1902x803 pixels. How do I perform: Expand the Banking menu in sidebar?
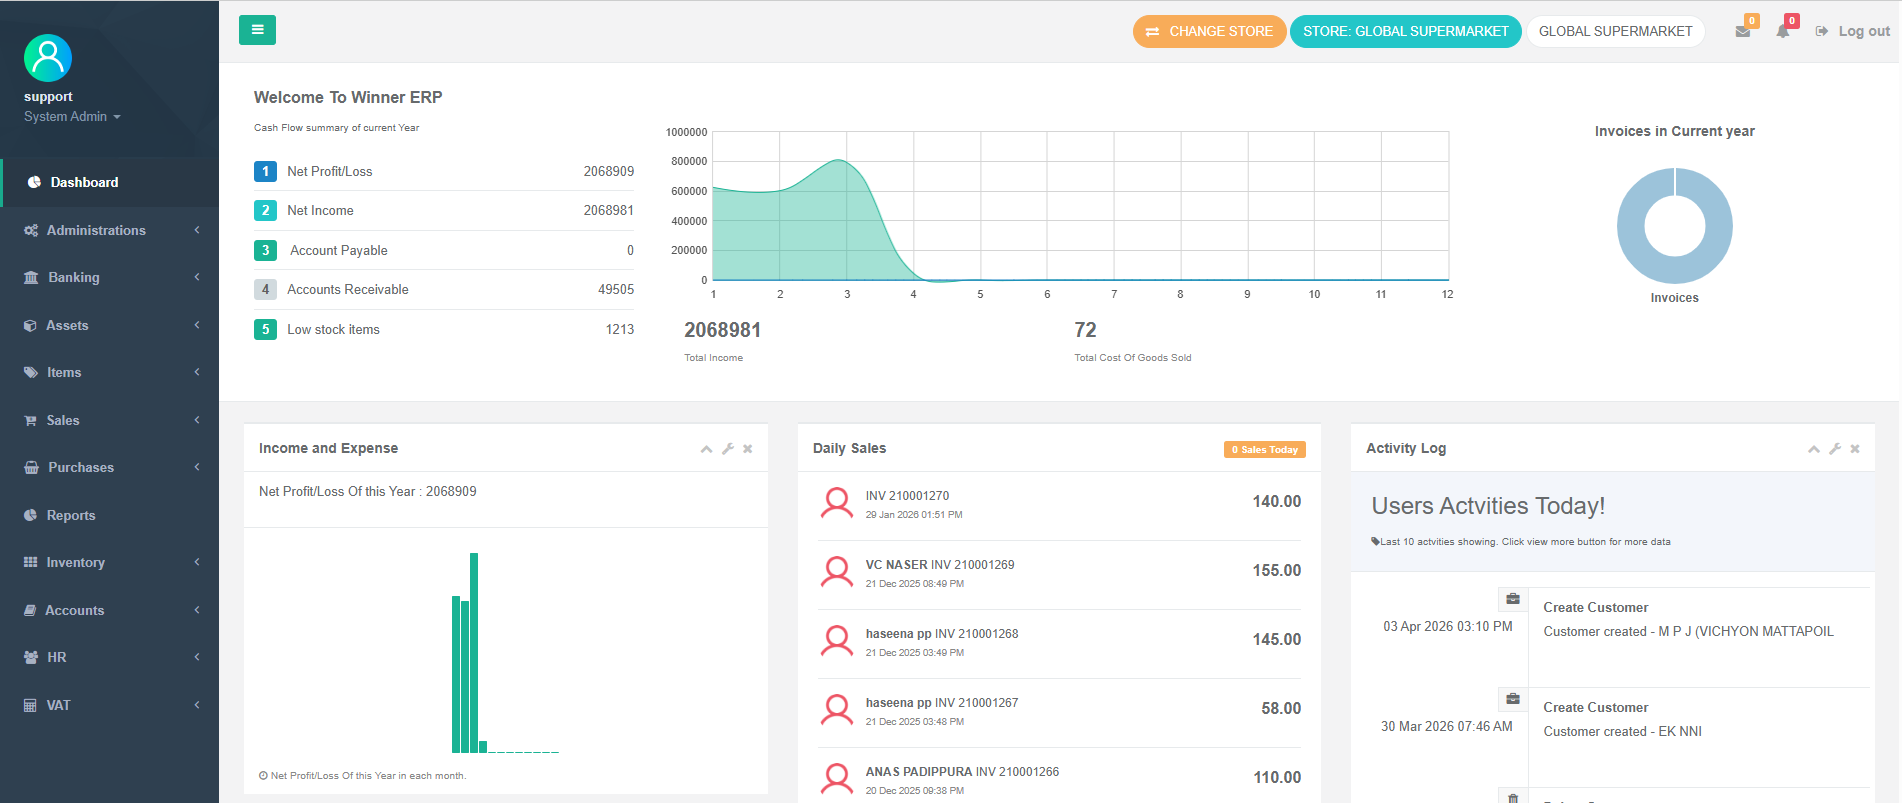coord(109,277)
